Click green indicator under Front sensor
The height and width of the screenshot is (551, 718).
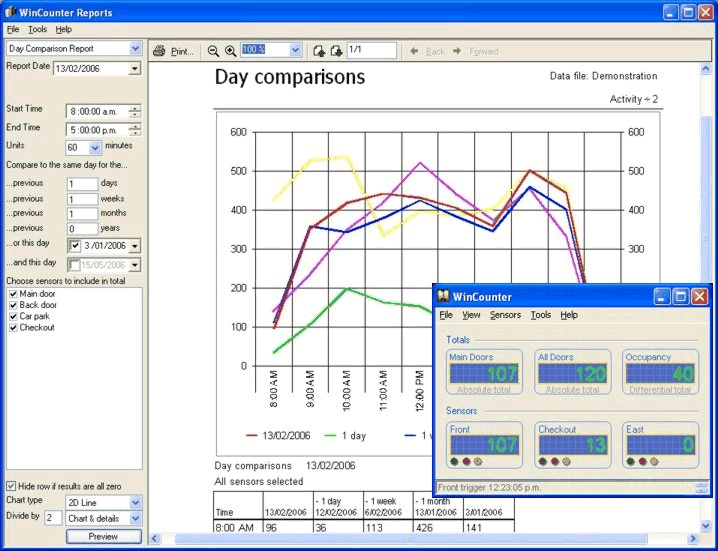coord(454,462)
